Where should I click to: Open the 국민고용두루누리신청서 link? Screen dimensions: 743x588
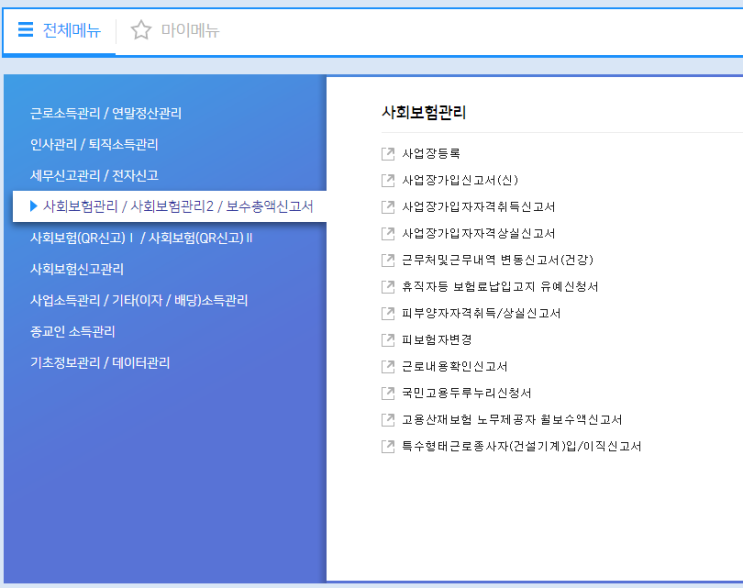[x=466, y=393]
